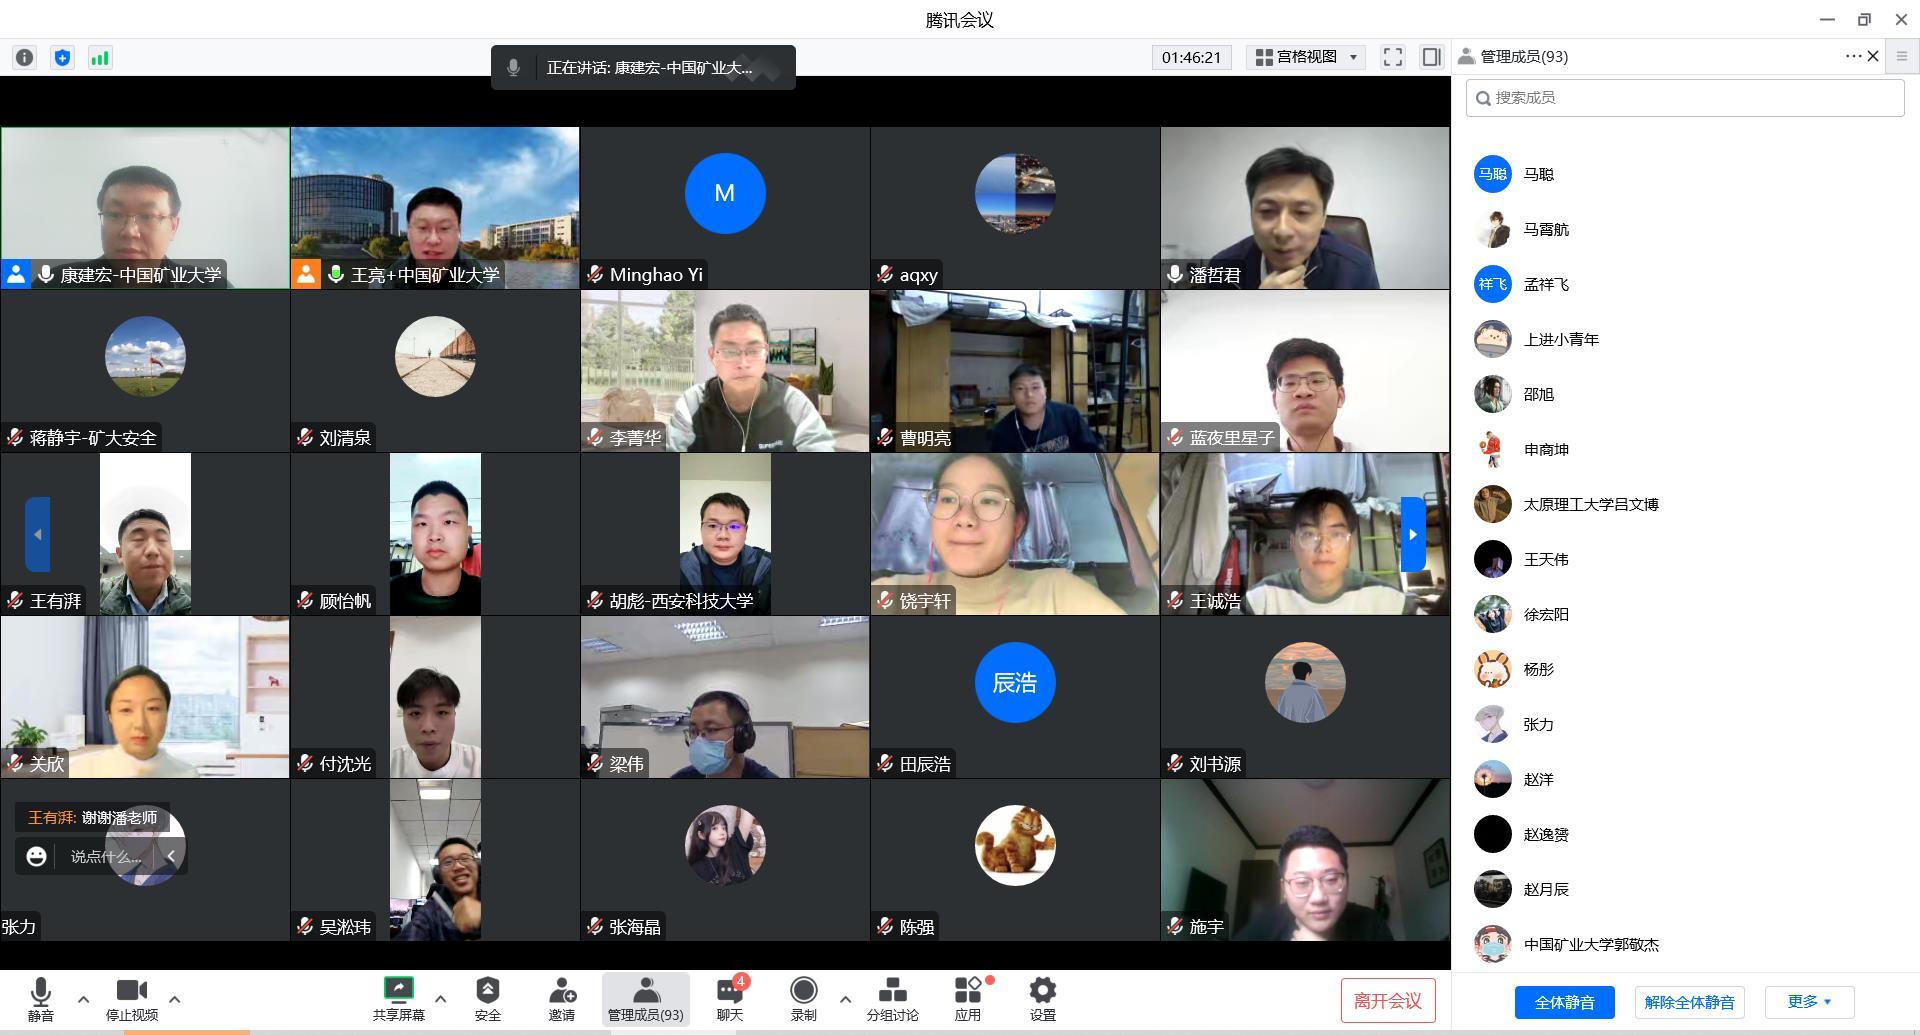
Task: Open the Apps (应用) icon
Action: tap(967, 999)
